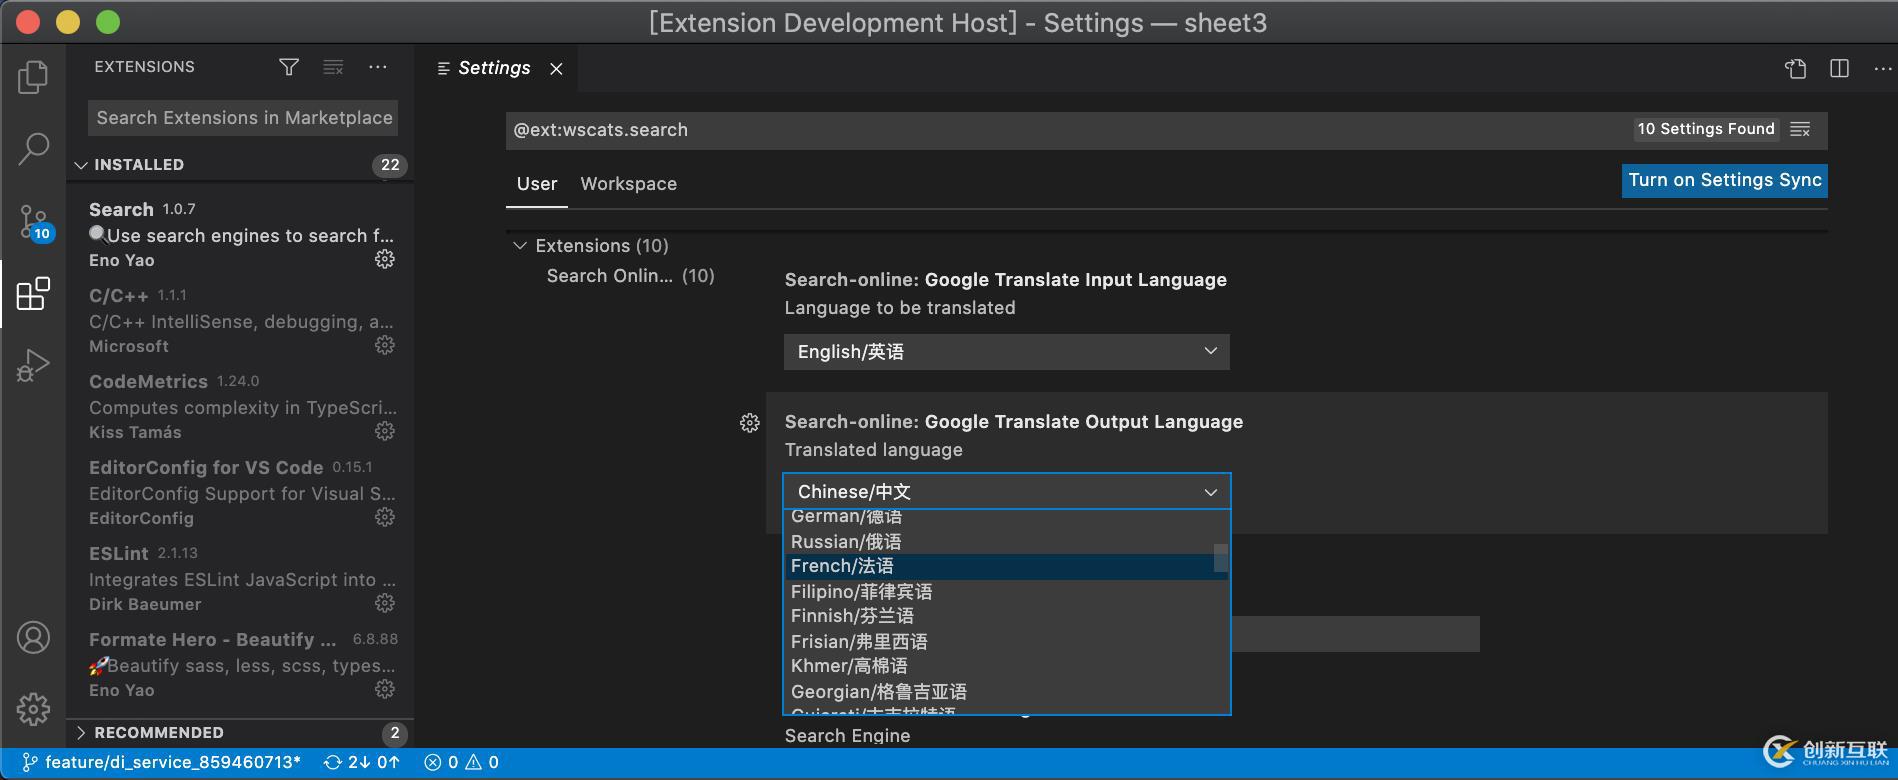Open Extensions panel more actions menu
The image size is (1898, 780).
pos(377,67)
